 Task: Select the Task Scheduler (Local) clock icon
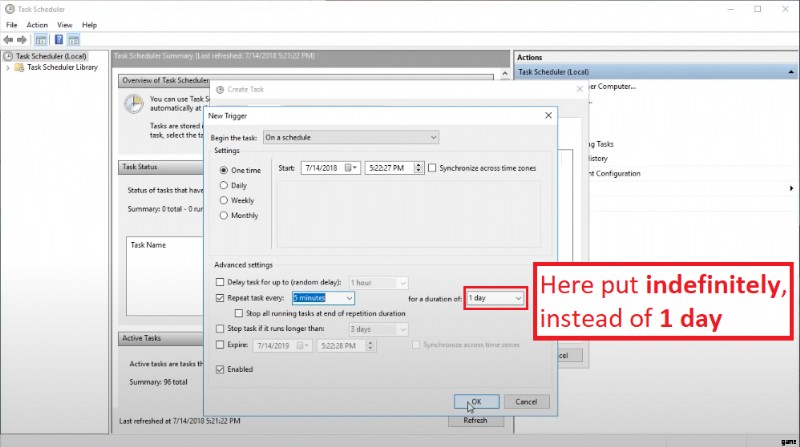(9, 56)
